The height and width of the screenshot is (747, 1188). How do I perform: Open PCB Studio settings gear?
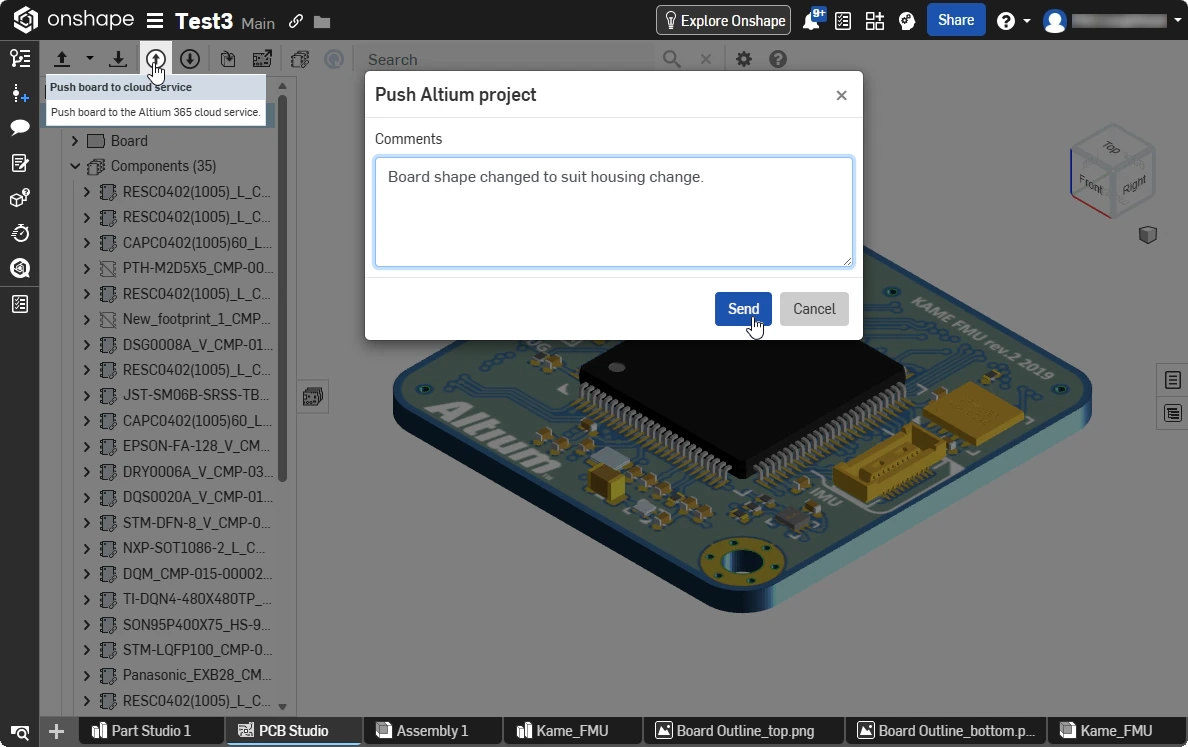pos(744,59)
